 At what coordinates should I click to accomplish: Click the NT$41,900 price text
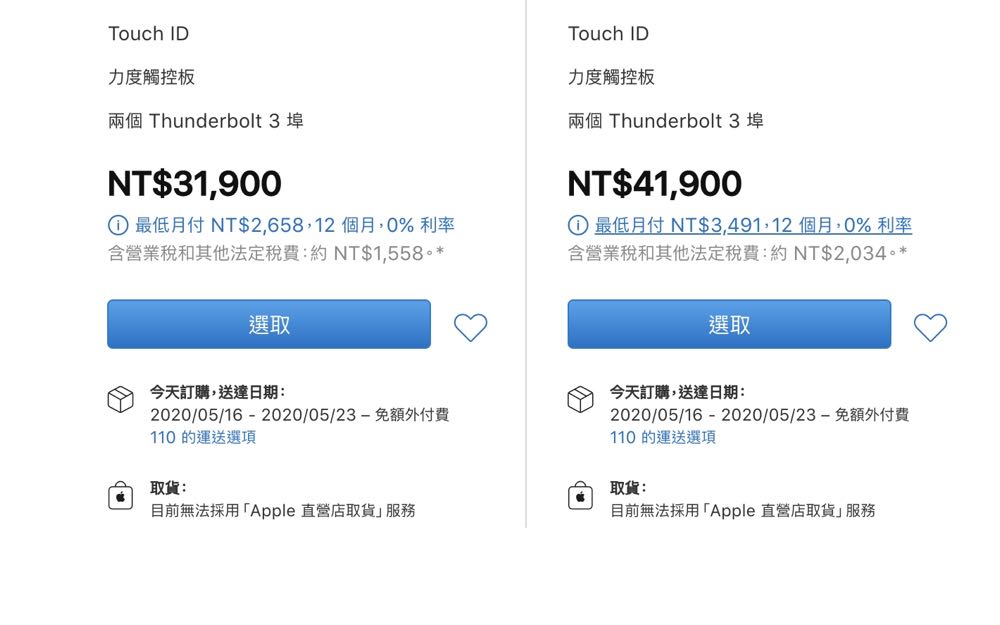654,183
